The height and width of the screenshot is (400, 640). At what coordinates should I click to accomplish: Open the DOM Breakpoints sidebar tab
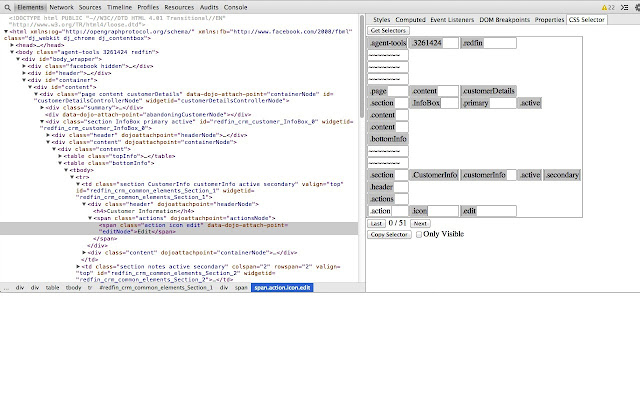click(504, 20)
